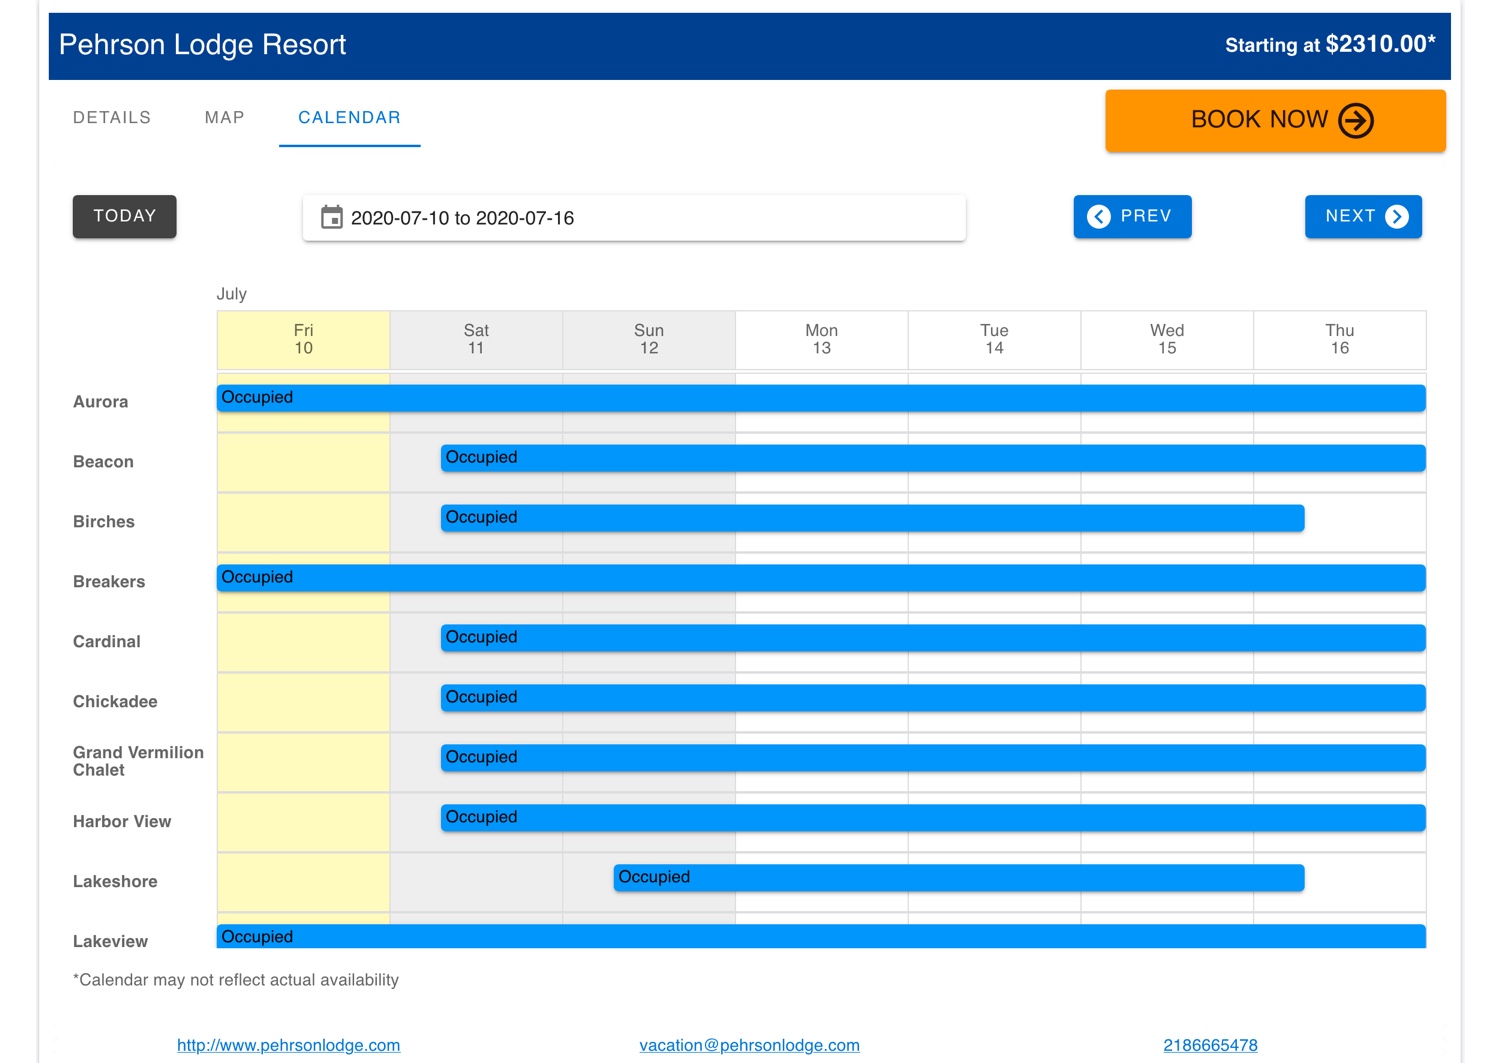Click the BOOK NOW button

pyautogui.click(x=1274, y=120)
